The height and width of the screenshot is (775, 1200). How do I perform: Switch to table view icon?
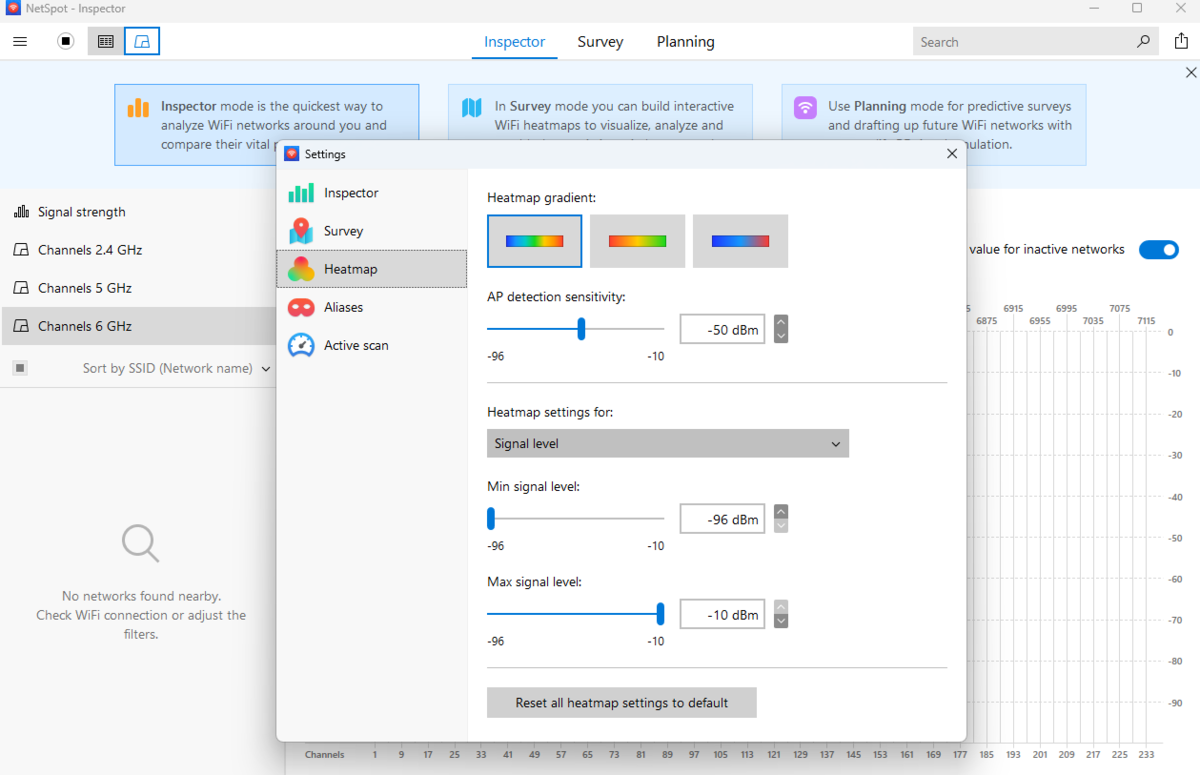pos(105,42)
